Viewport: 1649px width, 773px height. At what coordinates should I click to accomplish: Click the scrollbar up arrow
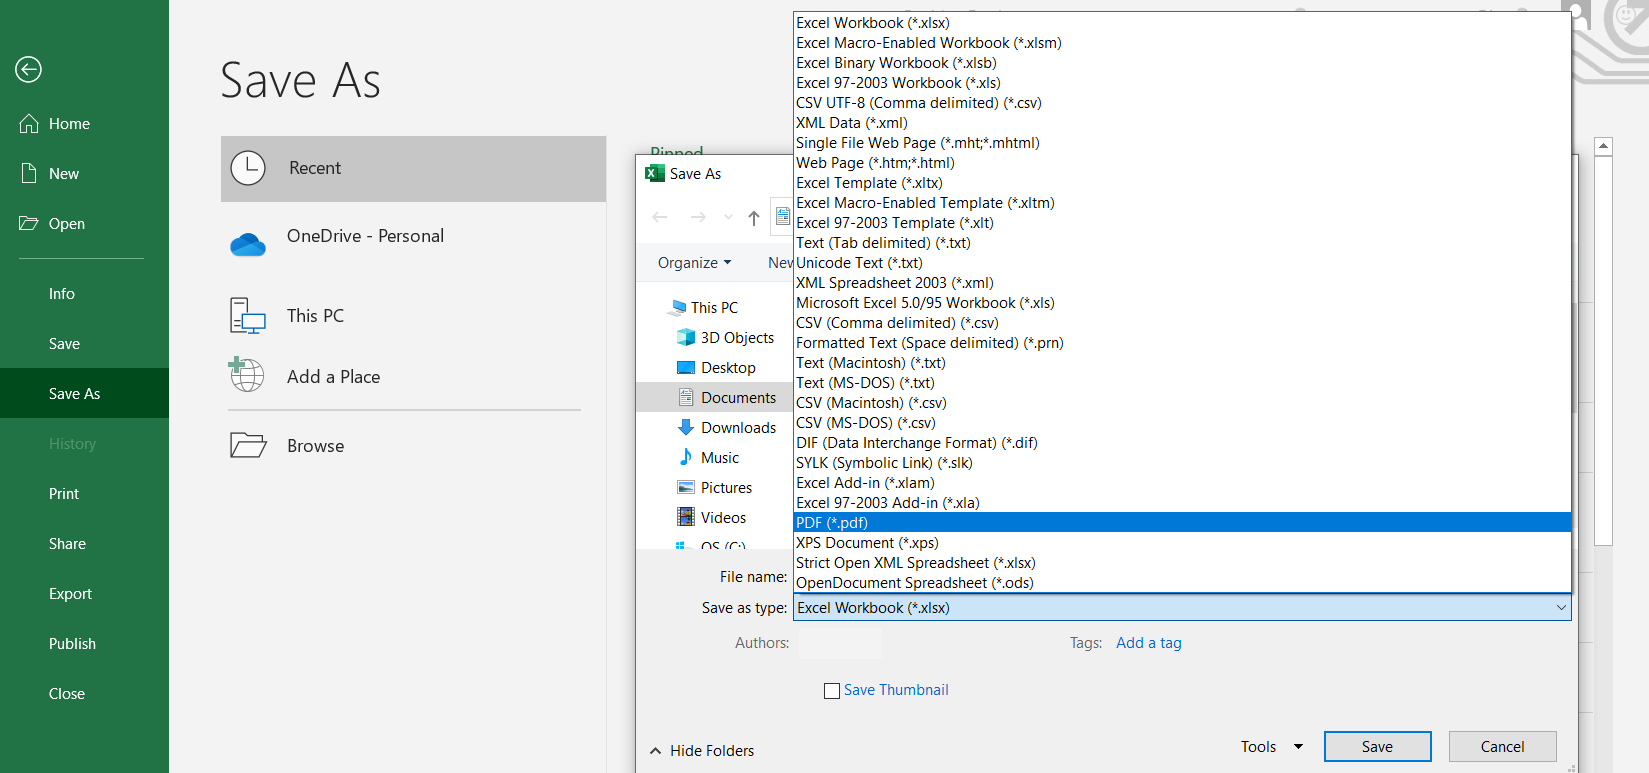coord(1603,146)
